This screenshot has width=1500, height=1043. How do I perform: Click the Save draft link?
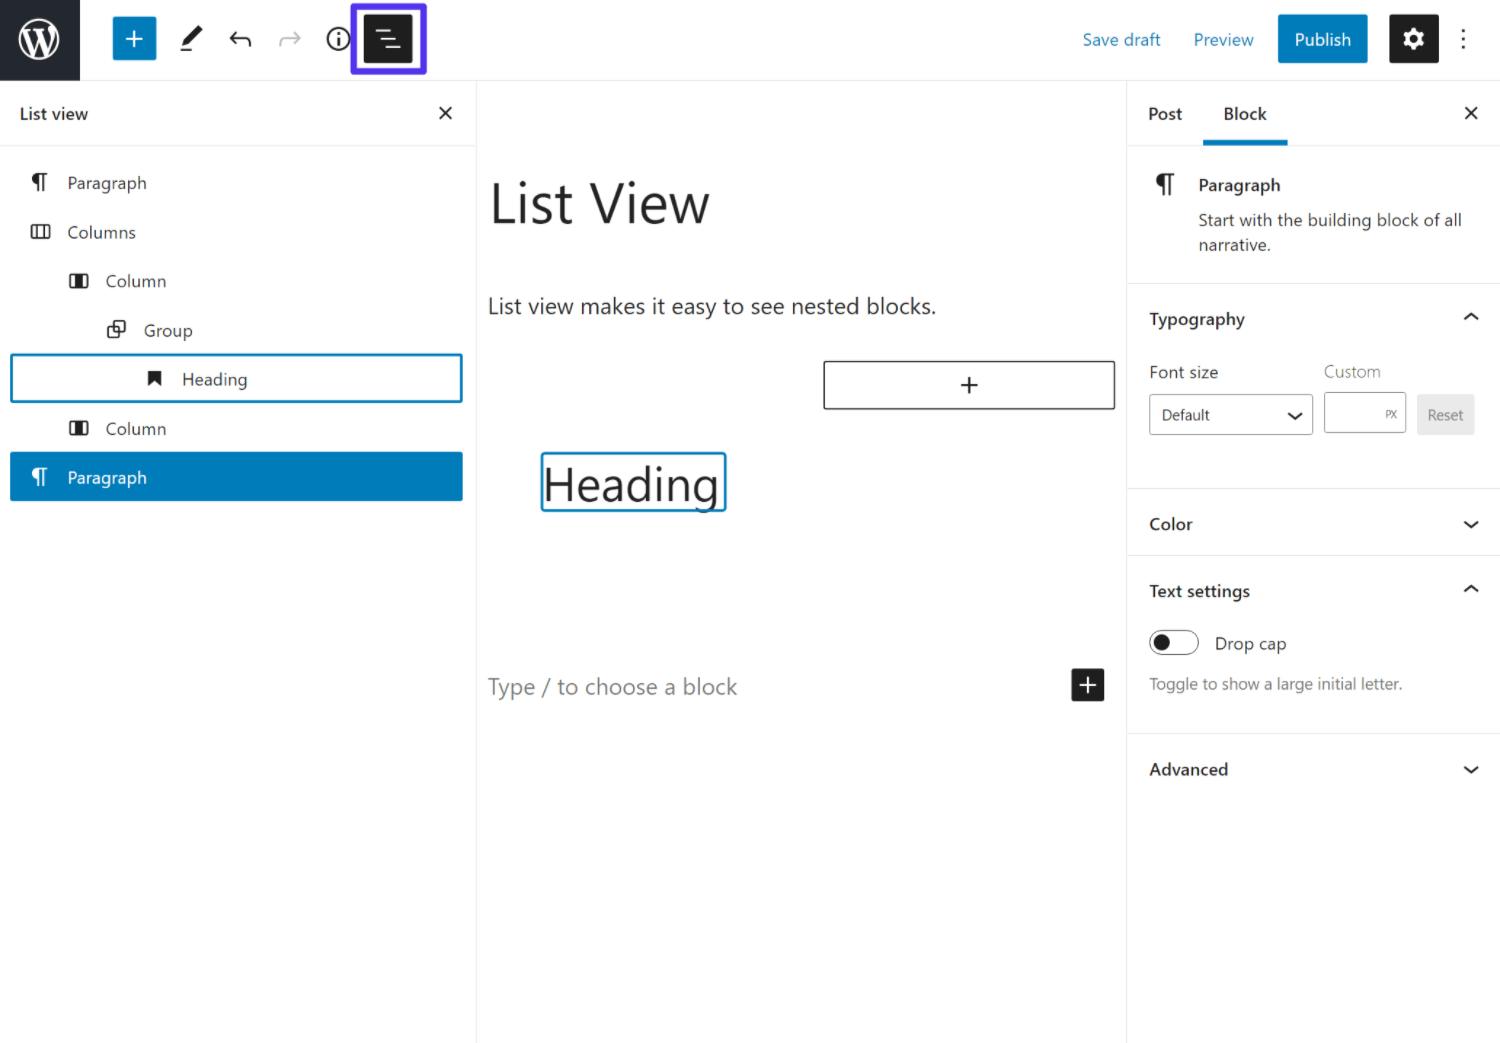(x=1121, y=39)
